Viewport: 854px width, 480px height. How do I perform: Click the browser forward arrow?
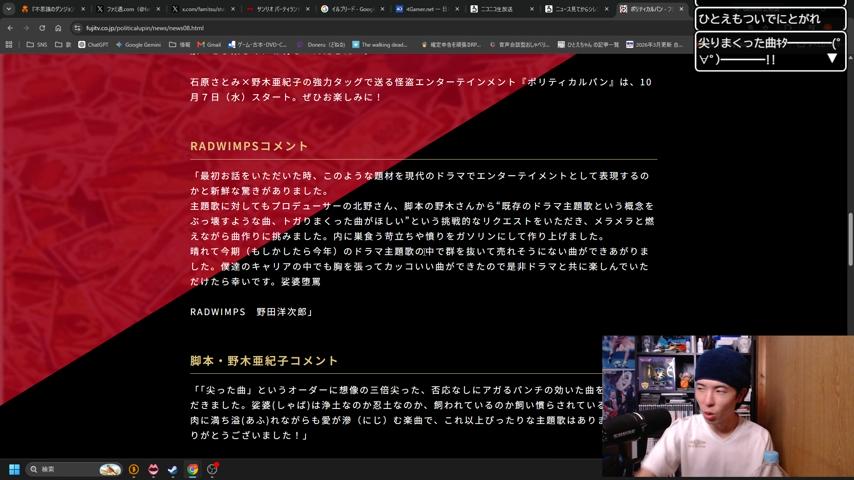(26, 28)
